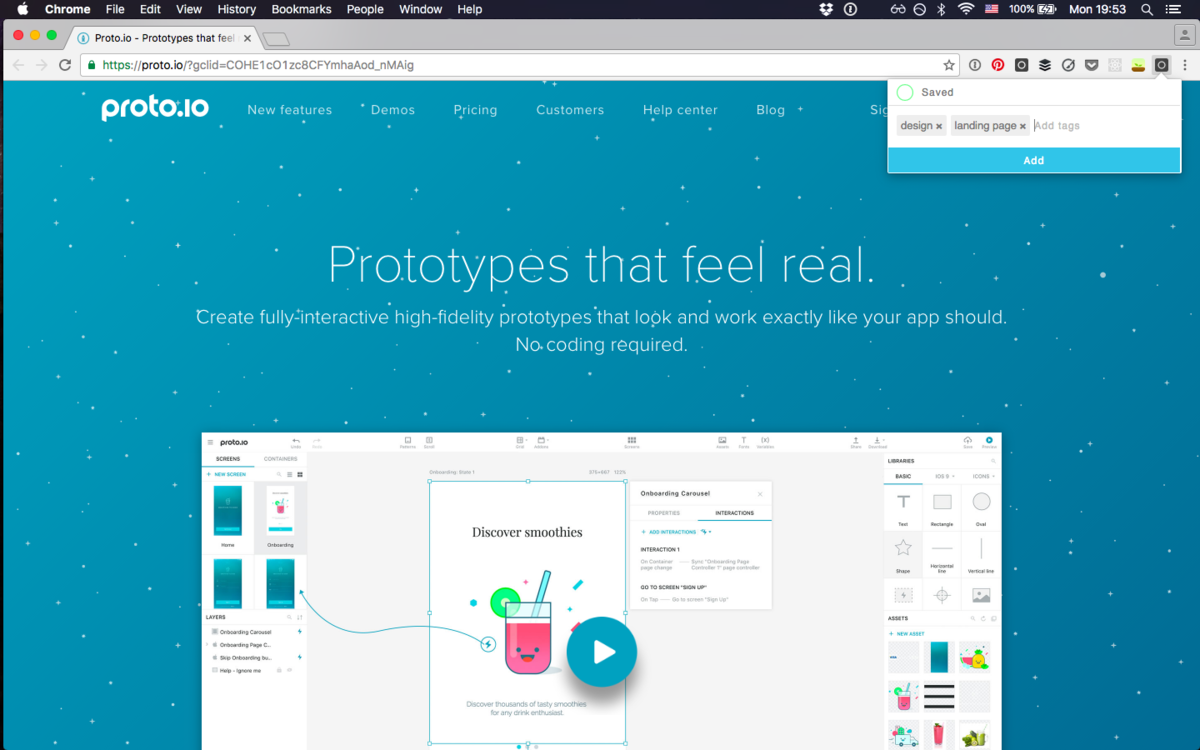The height and width of the screenshot is (750, 1200).
Task: Click the highlighted active dark extension icon
Action: (x=1161, y=65)
